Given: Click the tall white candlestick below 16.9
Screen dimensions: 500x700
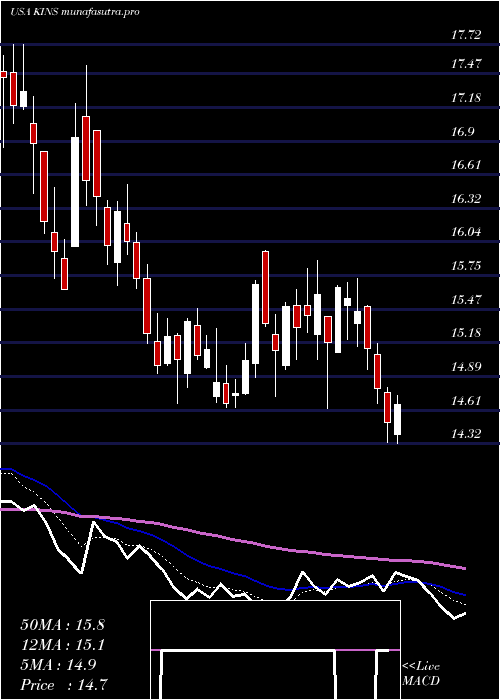Looking at the screenshot, I should (75, 192).
